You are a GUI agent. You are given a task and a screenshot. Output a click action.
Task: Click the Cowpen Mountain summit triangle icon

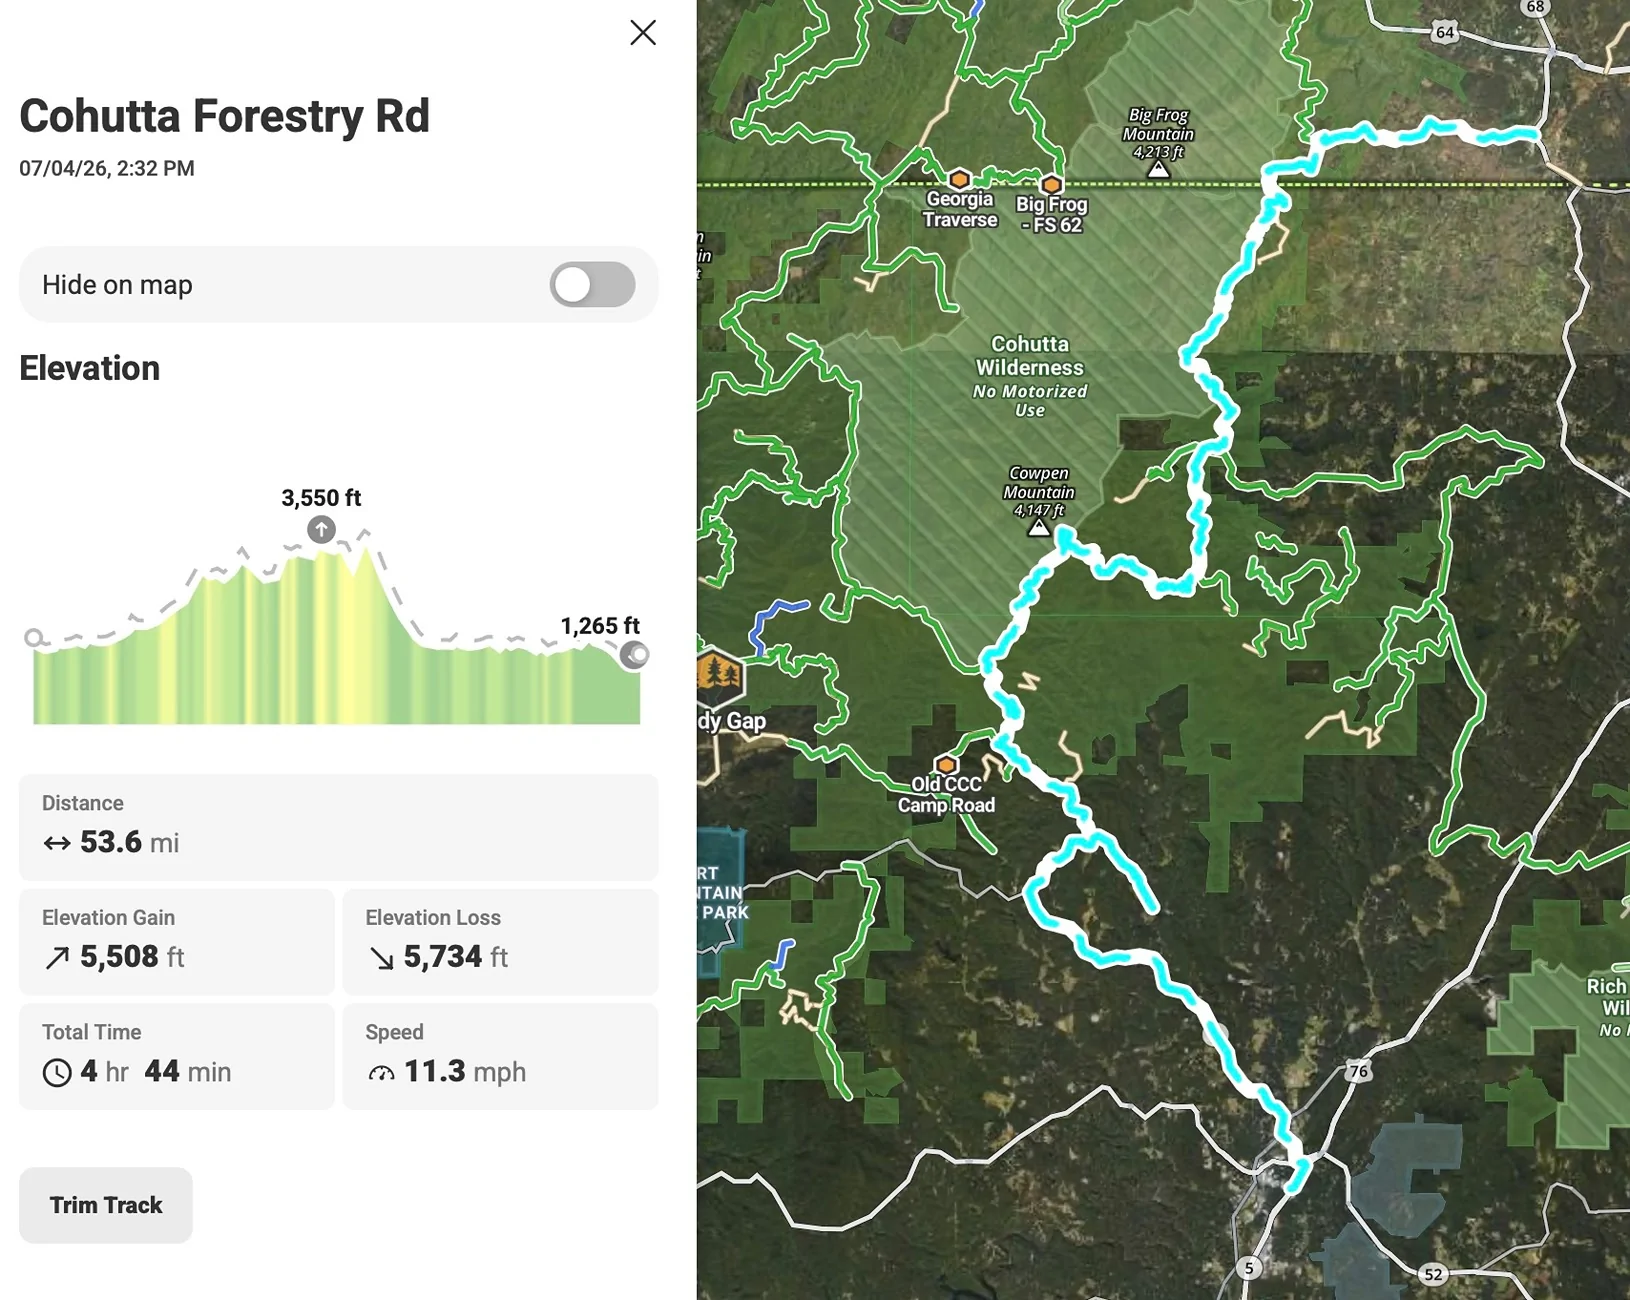[1039, 528]
